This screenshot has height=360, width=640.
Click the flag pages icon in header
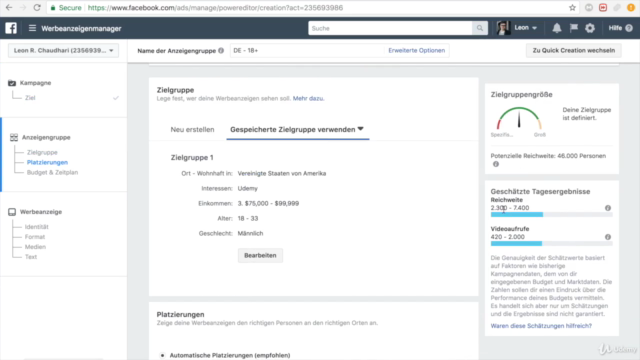573,28
